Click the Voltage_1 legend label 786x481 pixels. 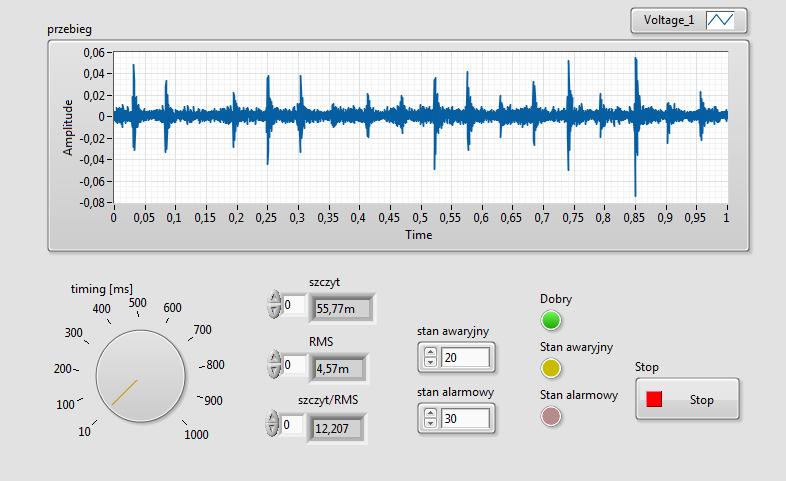(x=669, y=20)
